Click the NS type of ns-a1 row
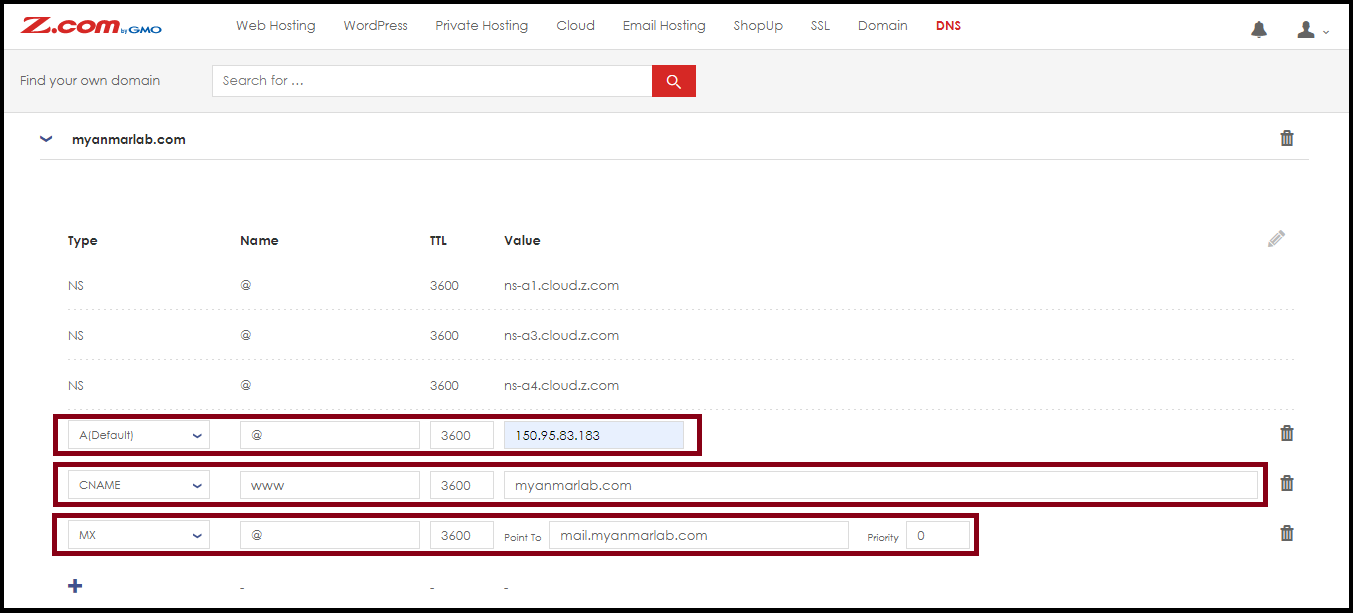 (76, 285)
